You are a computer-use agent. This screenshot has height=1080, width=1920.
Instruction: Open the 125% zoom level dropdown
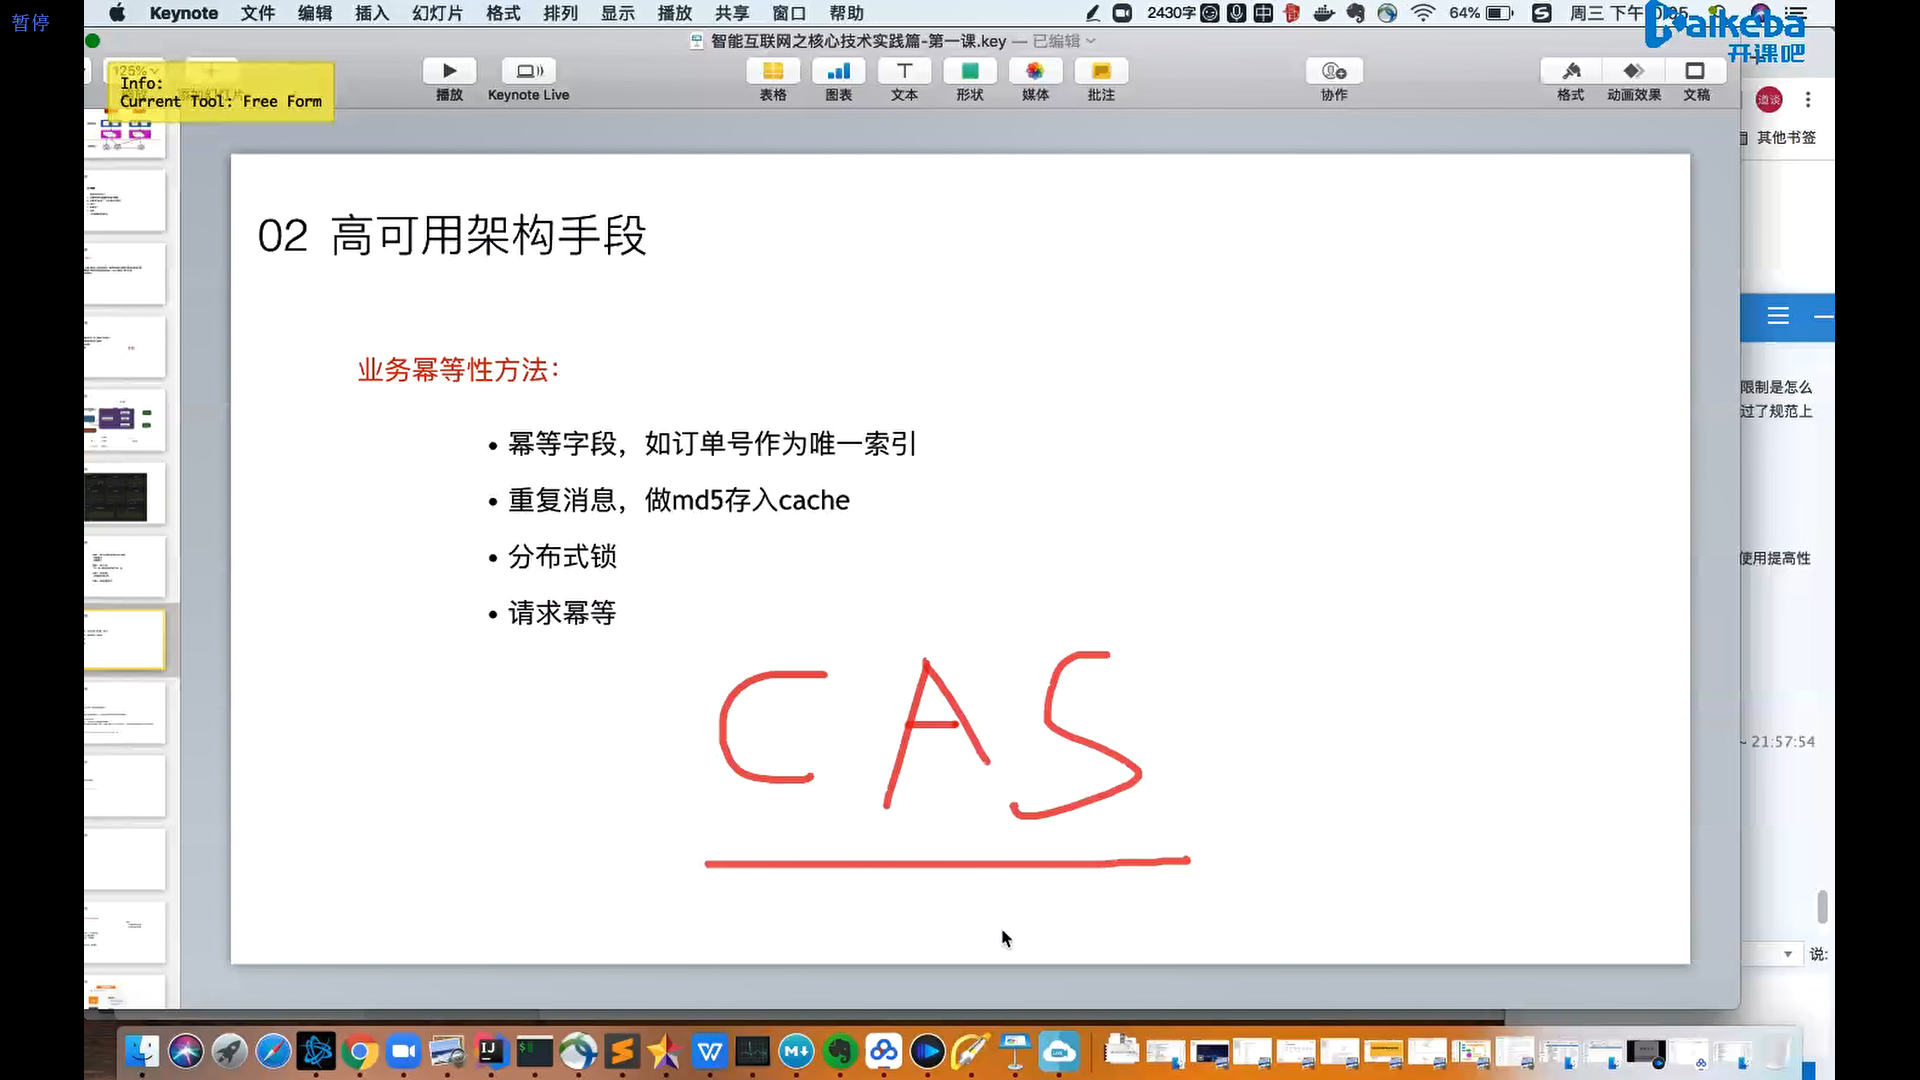coord(135,71)
